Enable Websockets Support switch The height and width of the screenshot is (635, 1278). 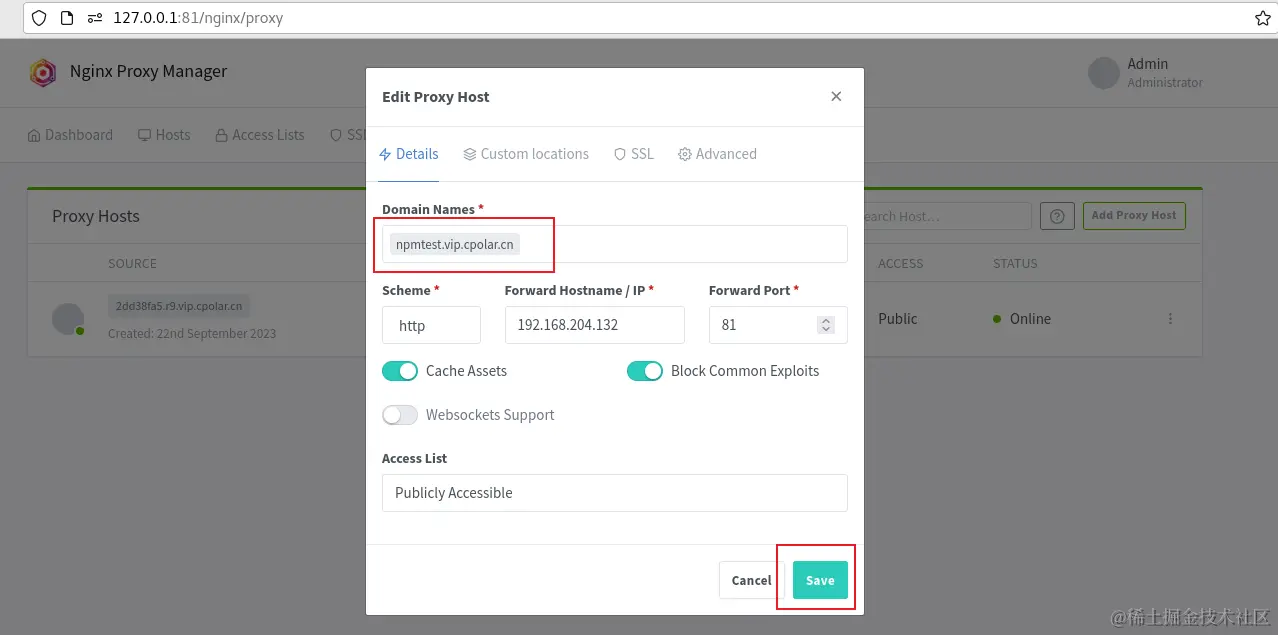point(400,415)
